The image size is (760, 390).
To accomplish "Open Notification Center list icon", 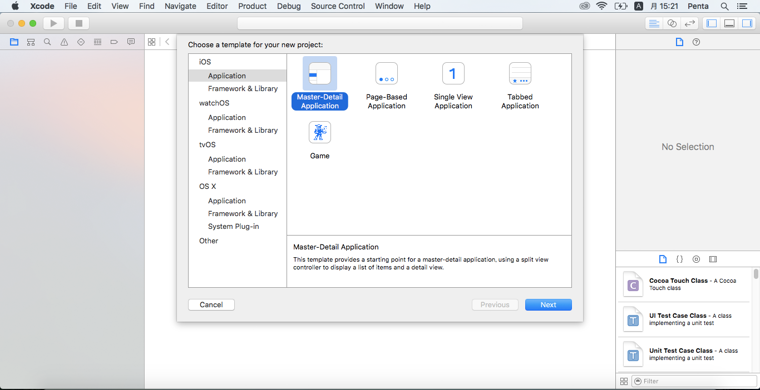I will 742,6.
